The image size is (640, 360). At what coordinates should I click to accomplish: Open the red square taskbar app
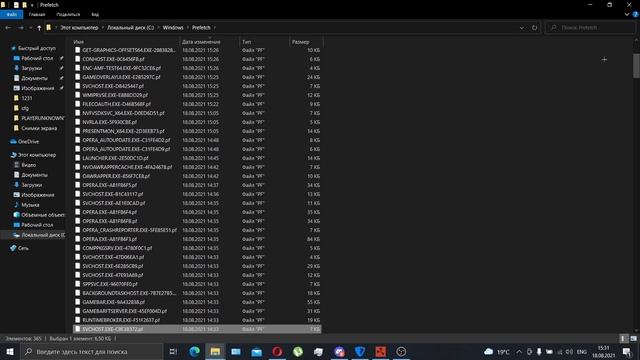[x=380, y=351]
